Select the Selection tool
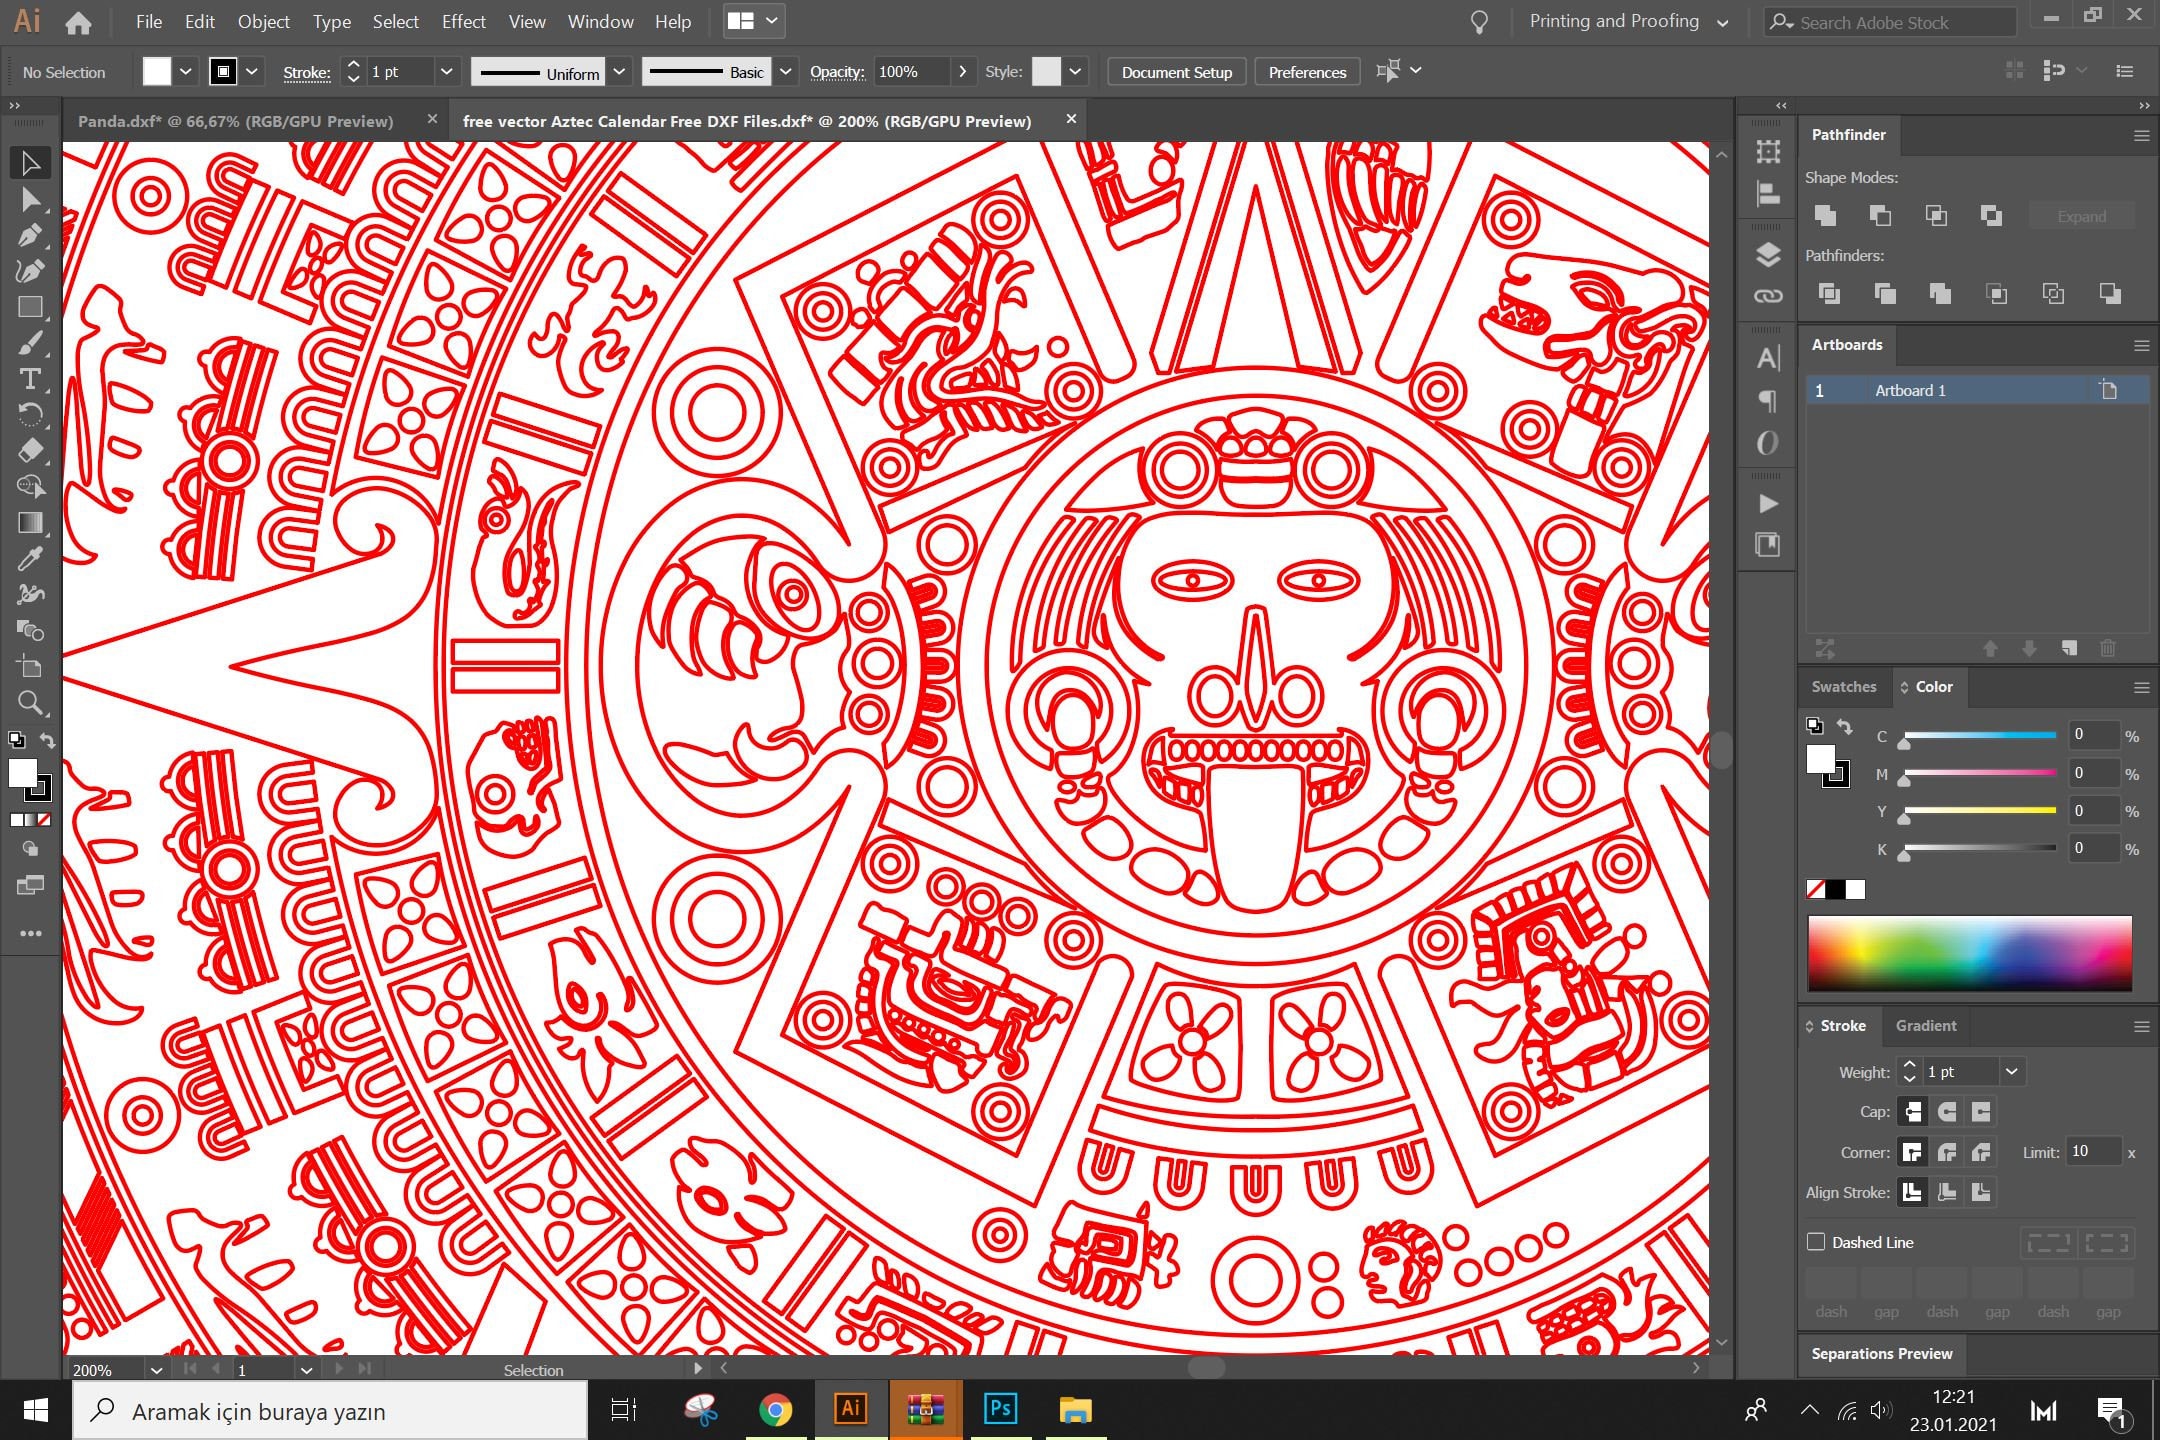 (x=30, y=162)
